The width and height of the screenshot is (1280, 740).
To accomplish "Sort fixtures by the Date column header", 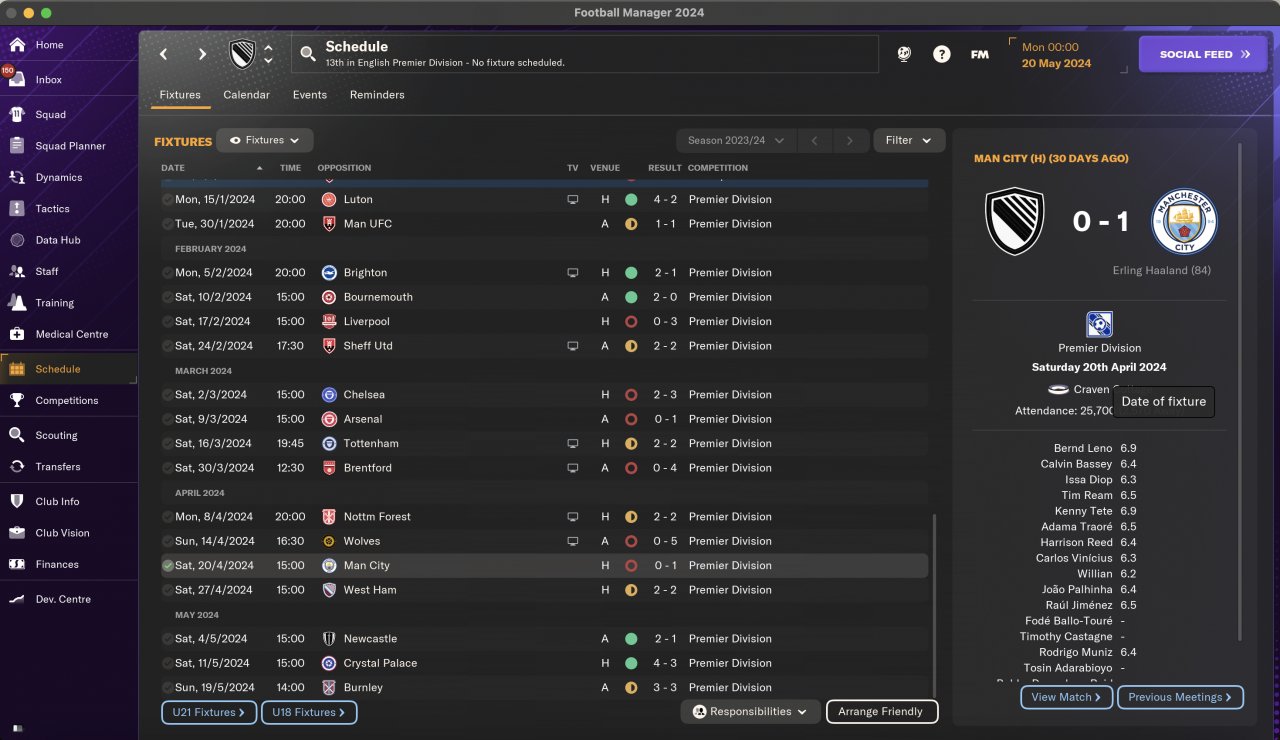I will coord(173,168).
